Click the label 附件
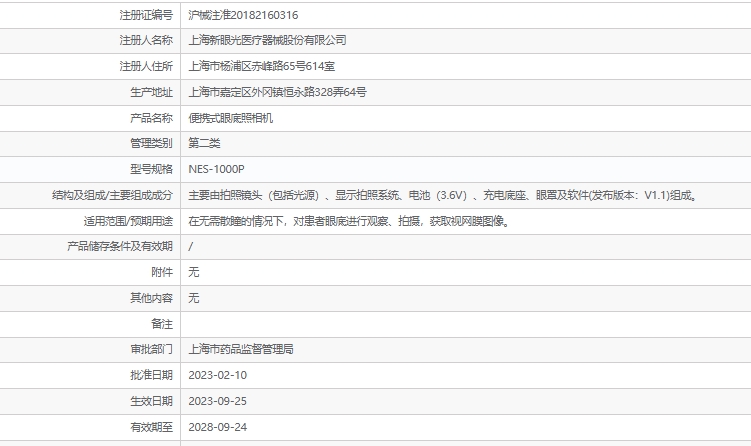This screenshot has height=446, width=751. coord(162,272)
